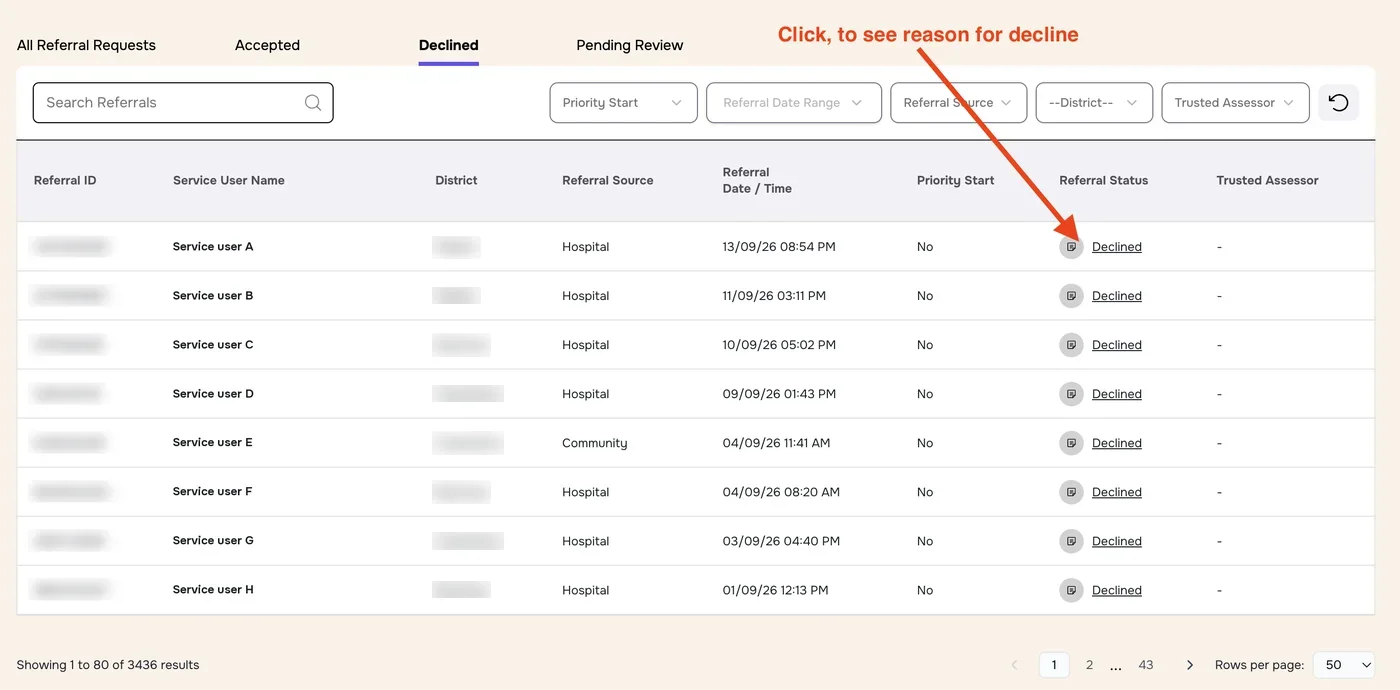Click the Referral Source column header

[607, 180]
